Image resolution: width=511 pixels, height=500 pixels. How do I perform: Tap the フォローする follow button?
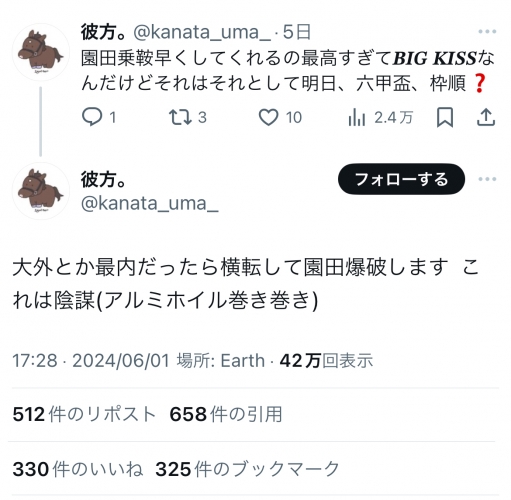coord(401,179)
